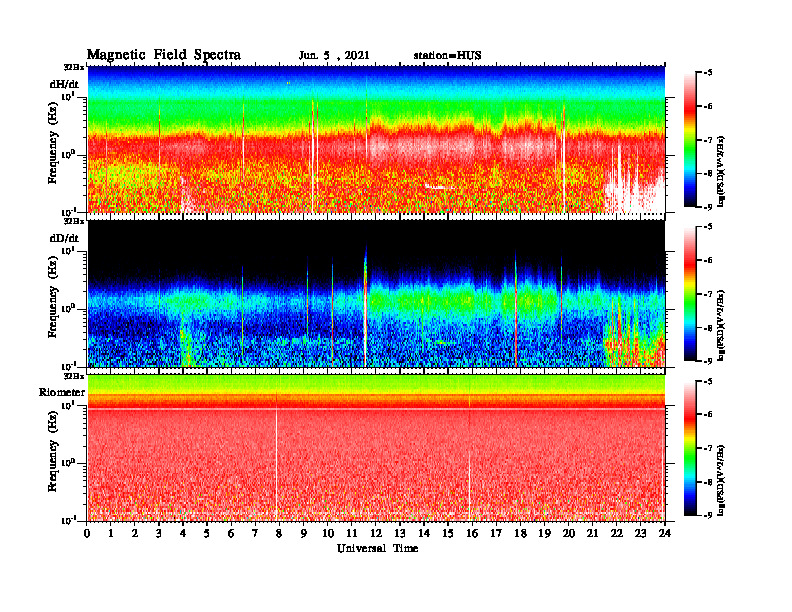This screenshot has width=792, height=612.
Task: Click the "-9" tick on dH/dt colorbar
Action: pyautogui.click(x=708, y=207)
